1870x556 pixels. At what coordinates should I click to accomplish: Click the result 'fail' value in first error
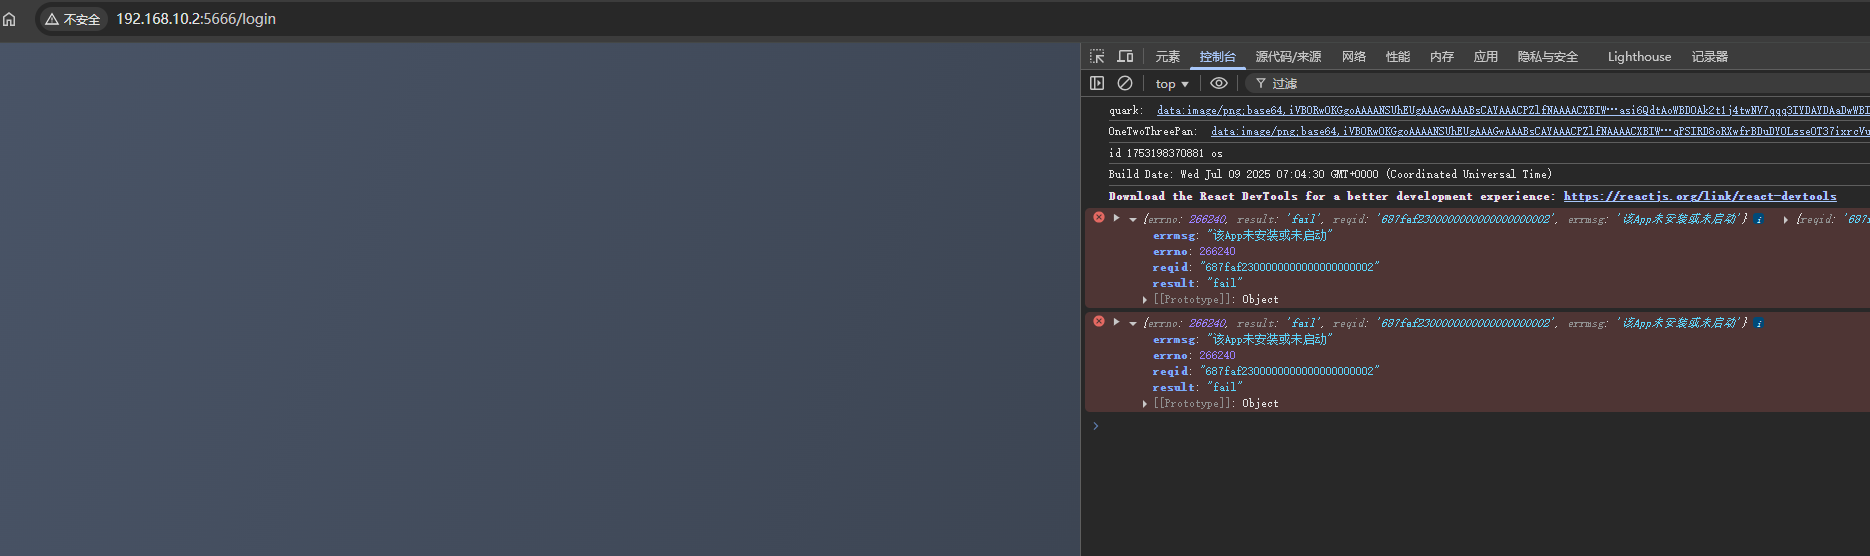click(x=1225, y=283)
